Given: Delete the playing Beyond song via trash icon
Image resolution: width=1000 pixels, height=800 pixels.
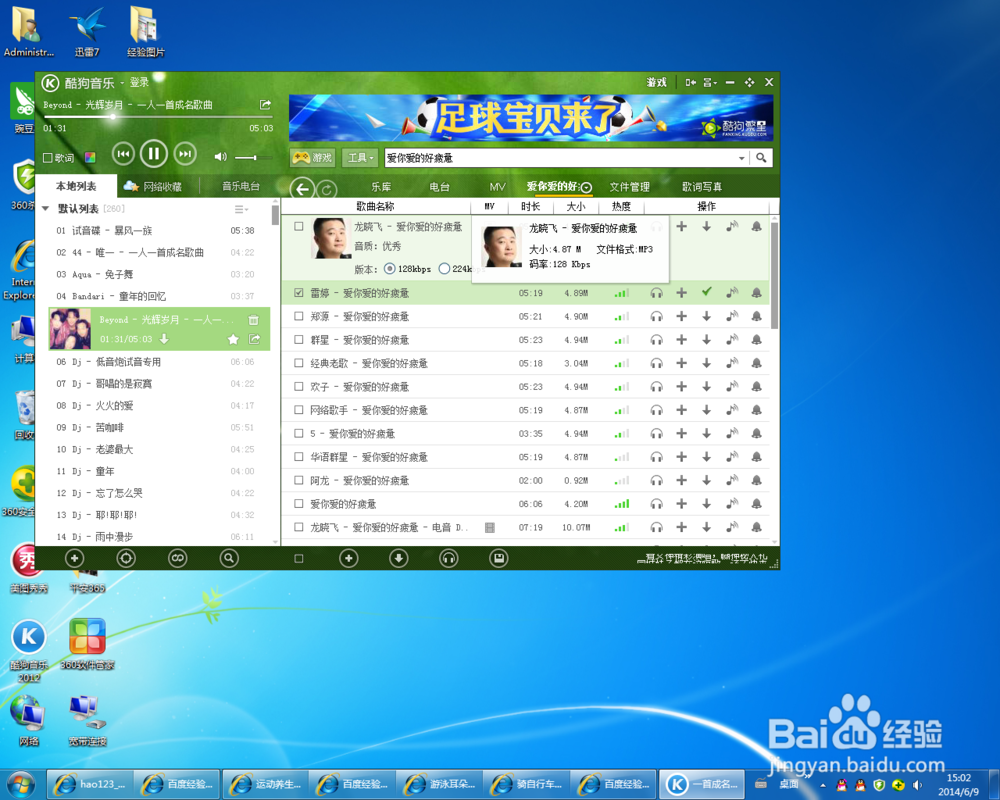Looking at the screenshot, I should point(253,320).
